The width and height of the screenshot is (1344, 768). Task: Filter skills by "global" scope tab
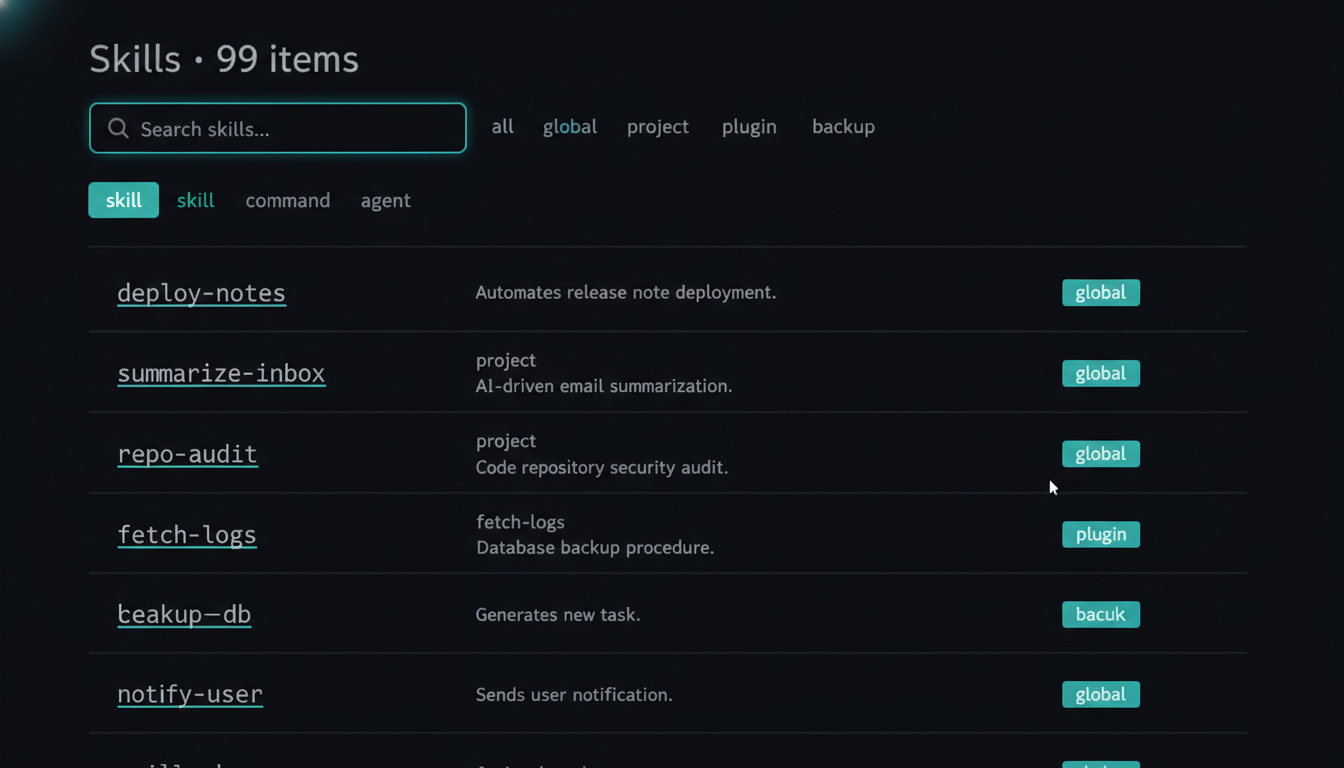(570, 127)
